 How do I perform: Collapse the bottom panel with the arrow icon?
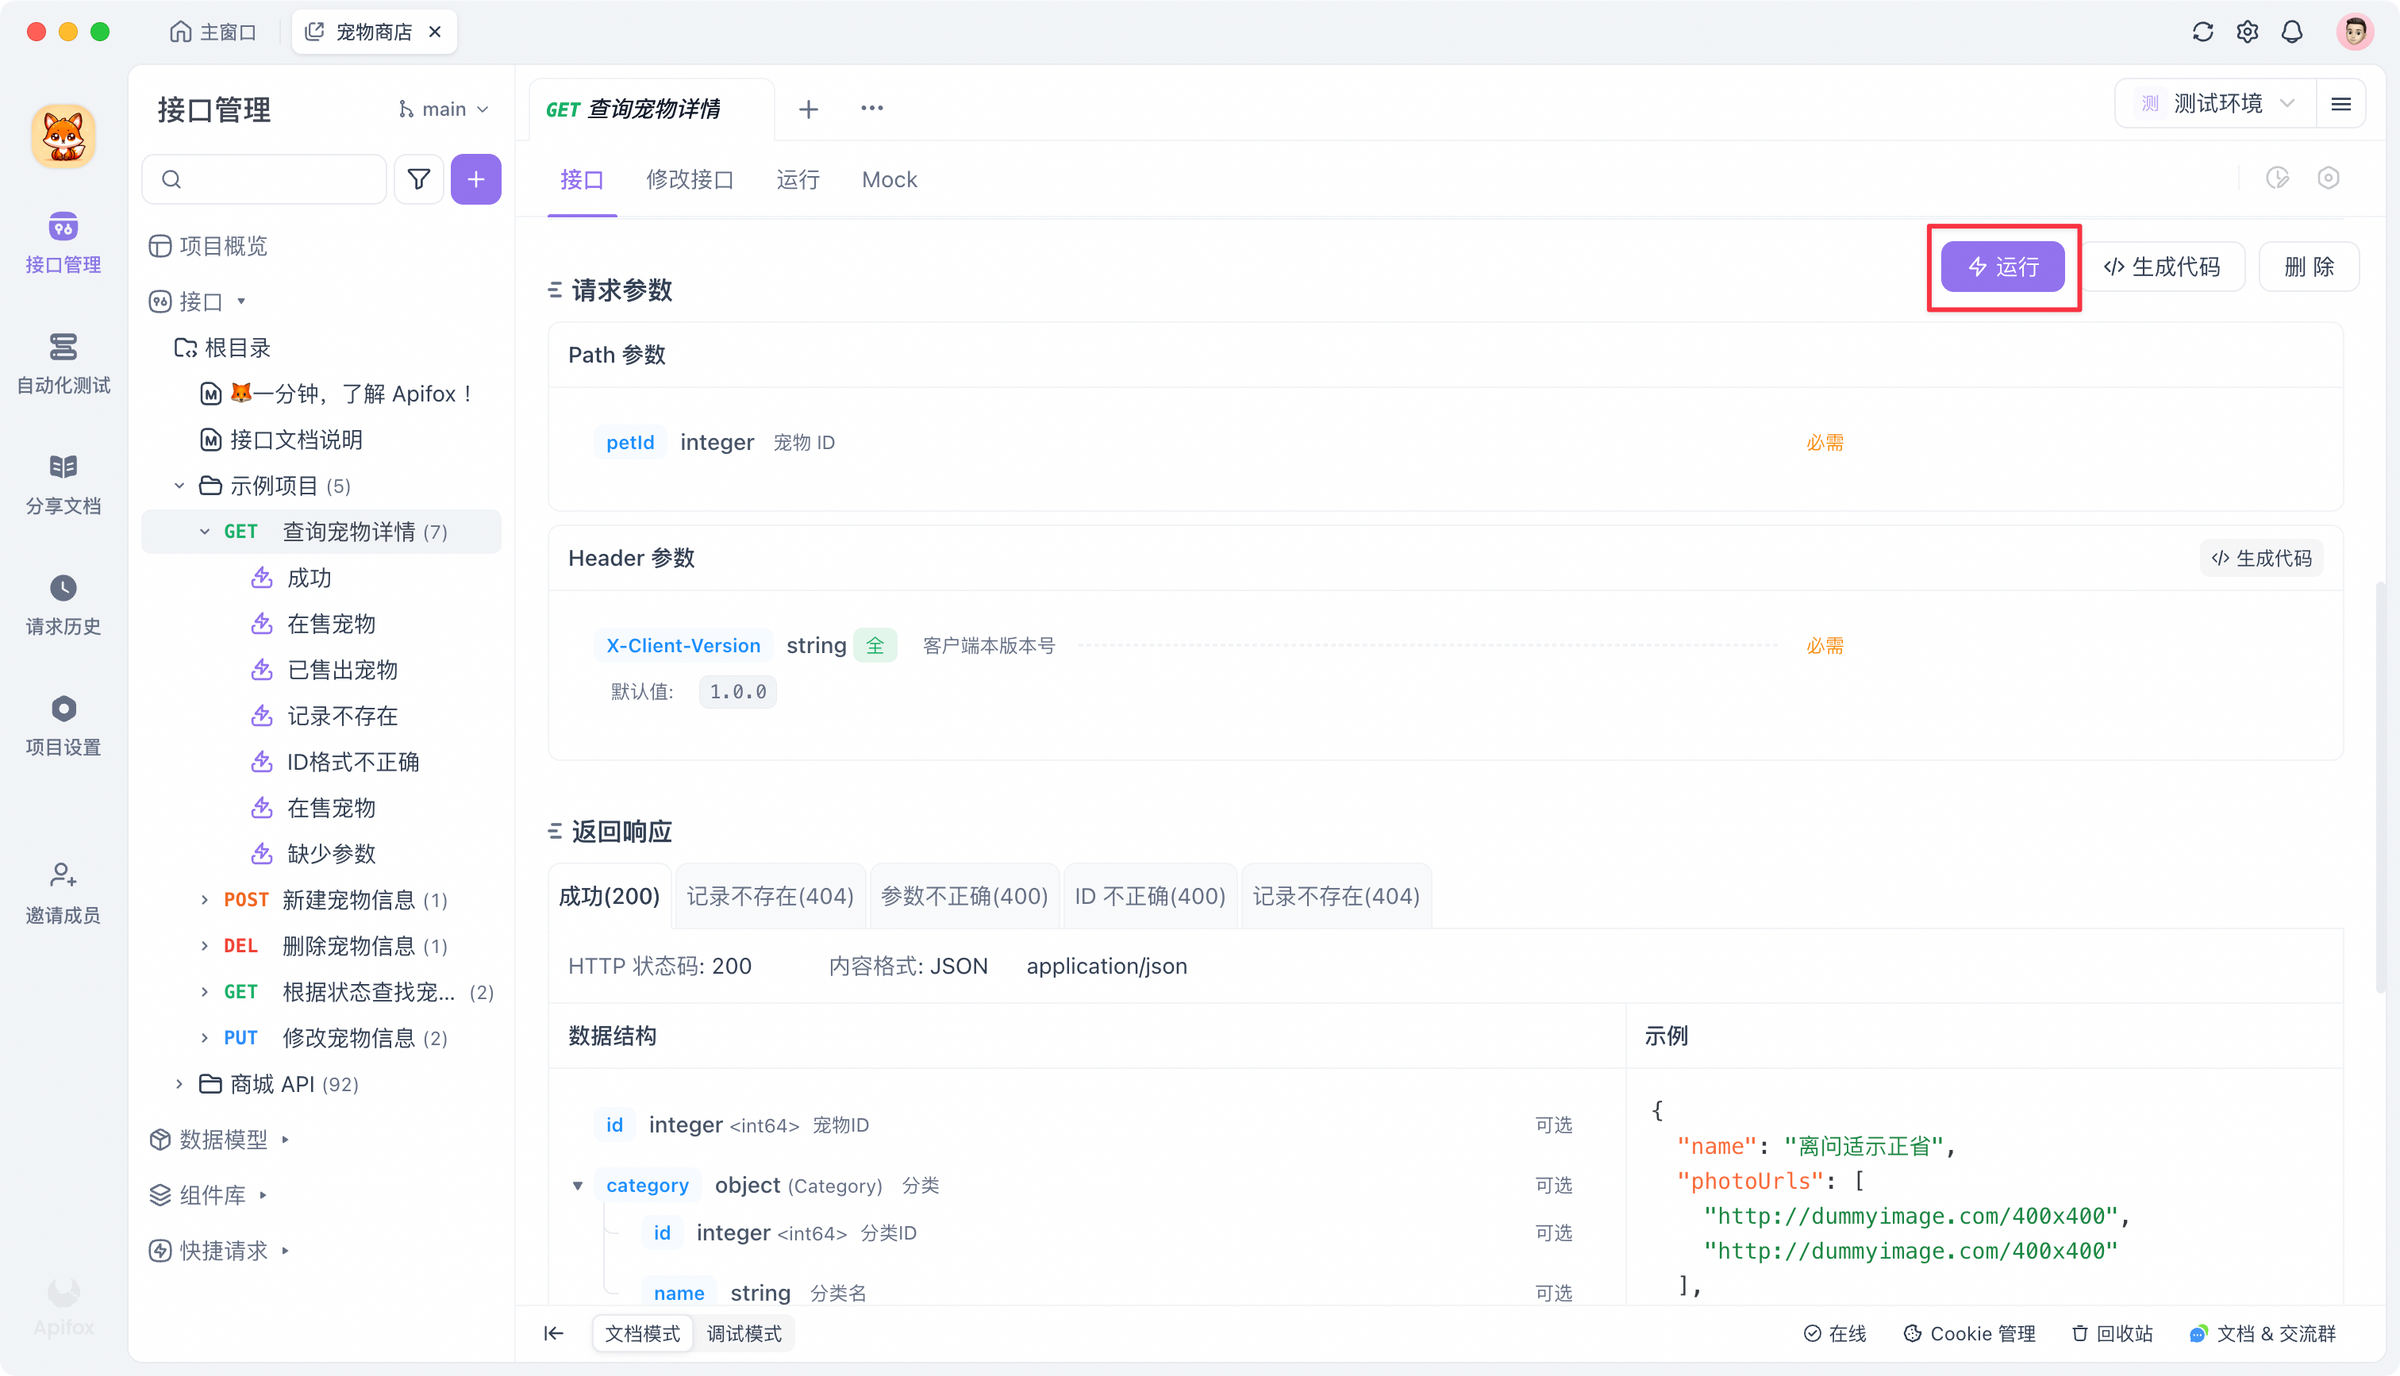554,1333
